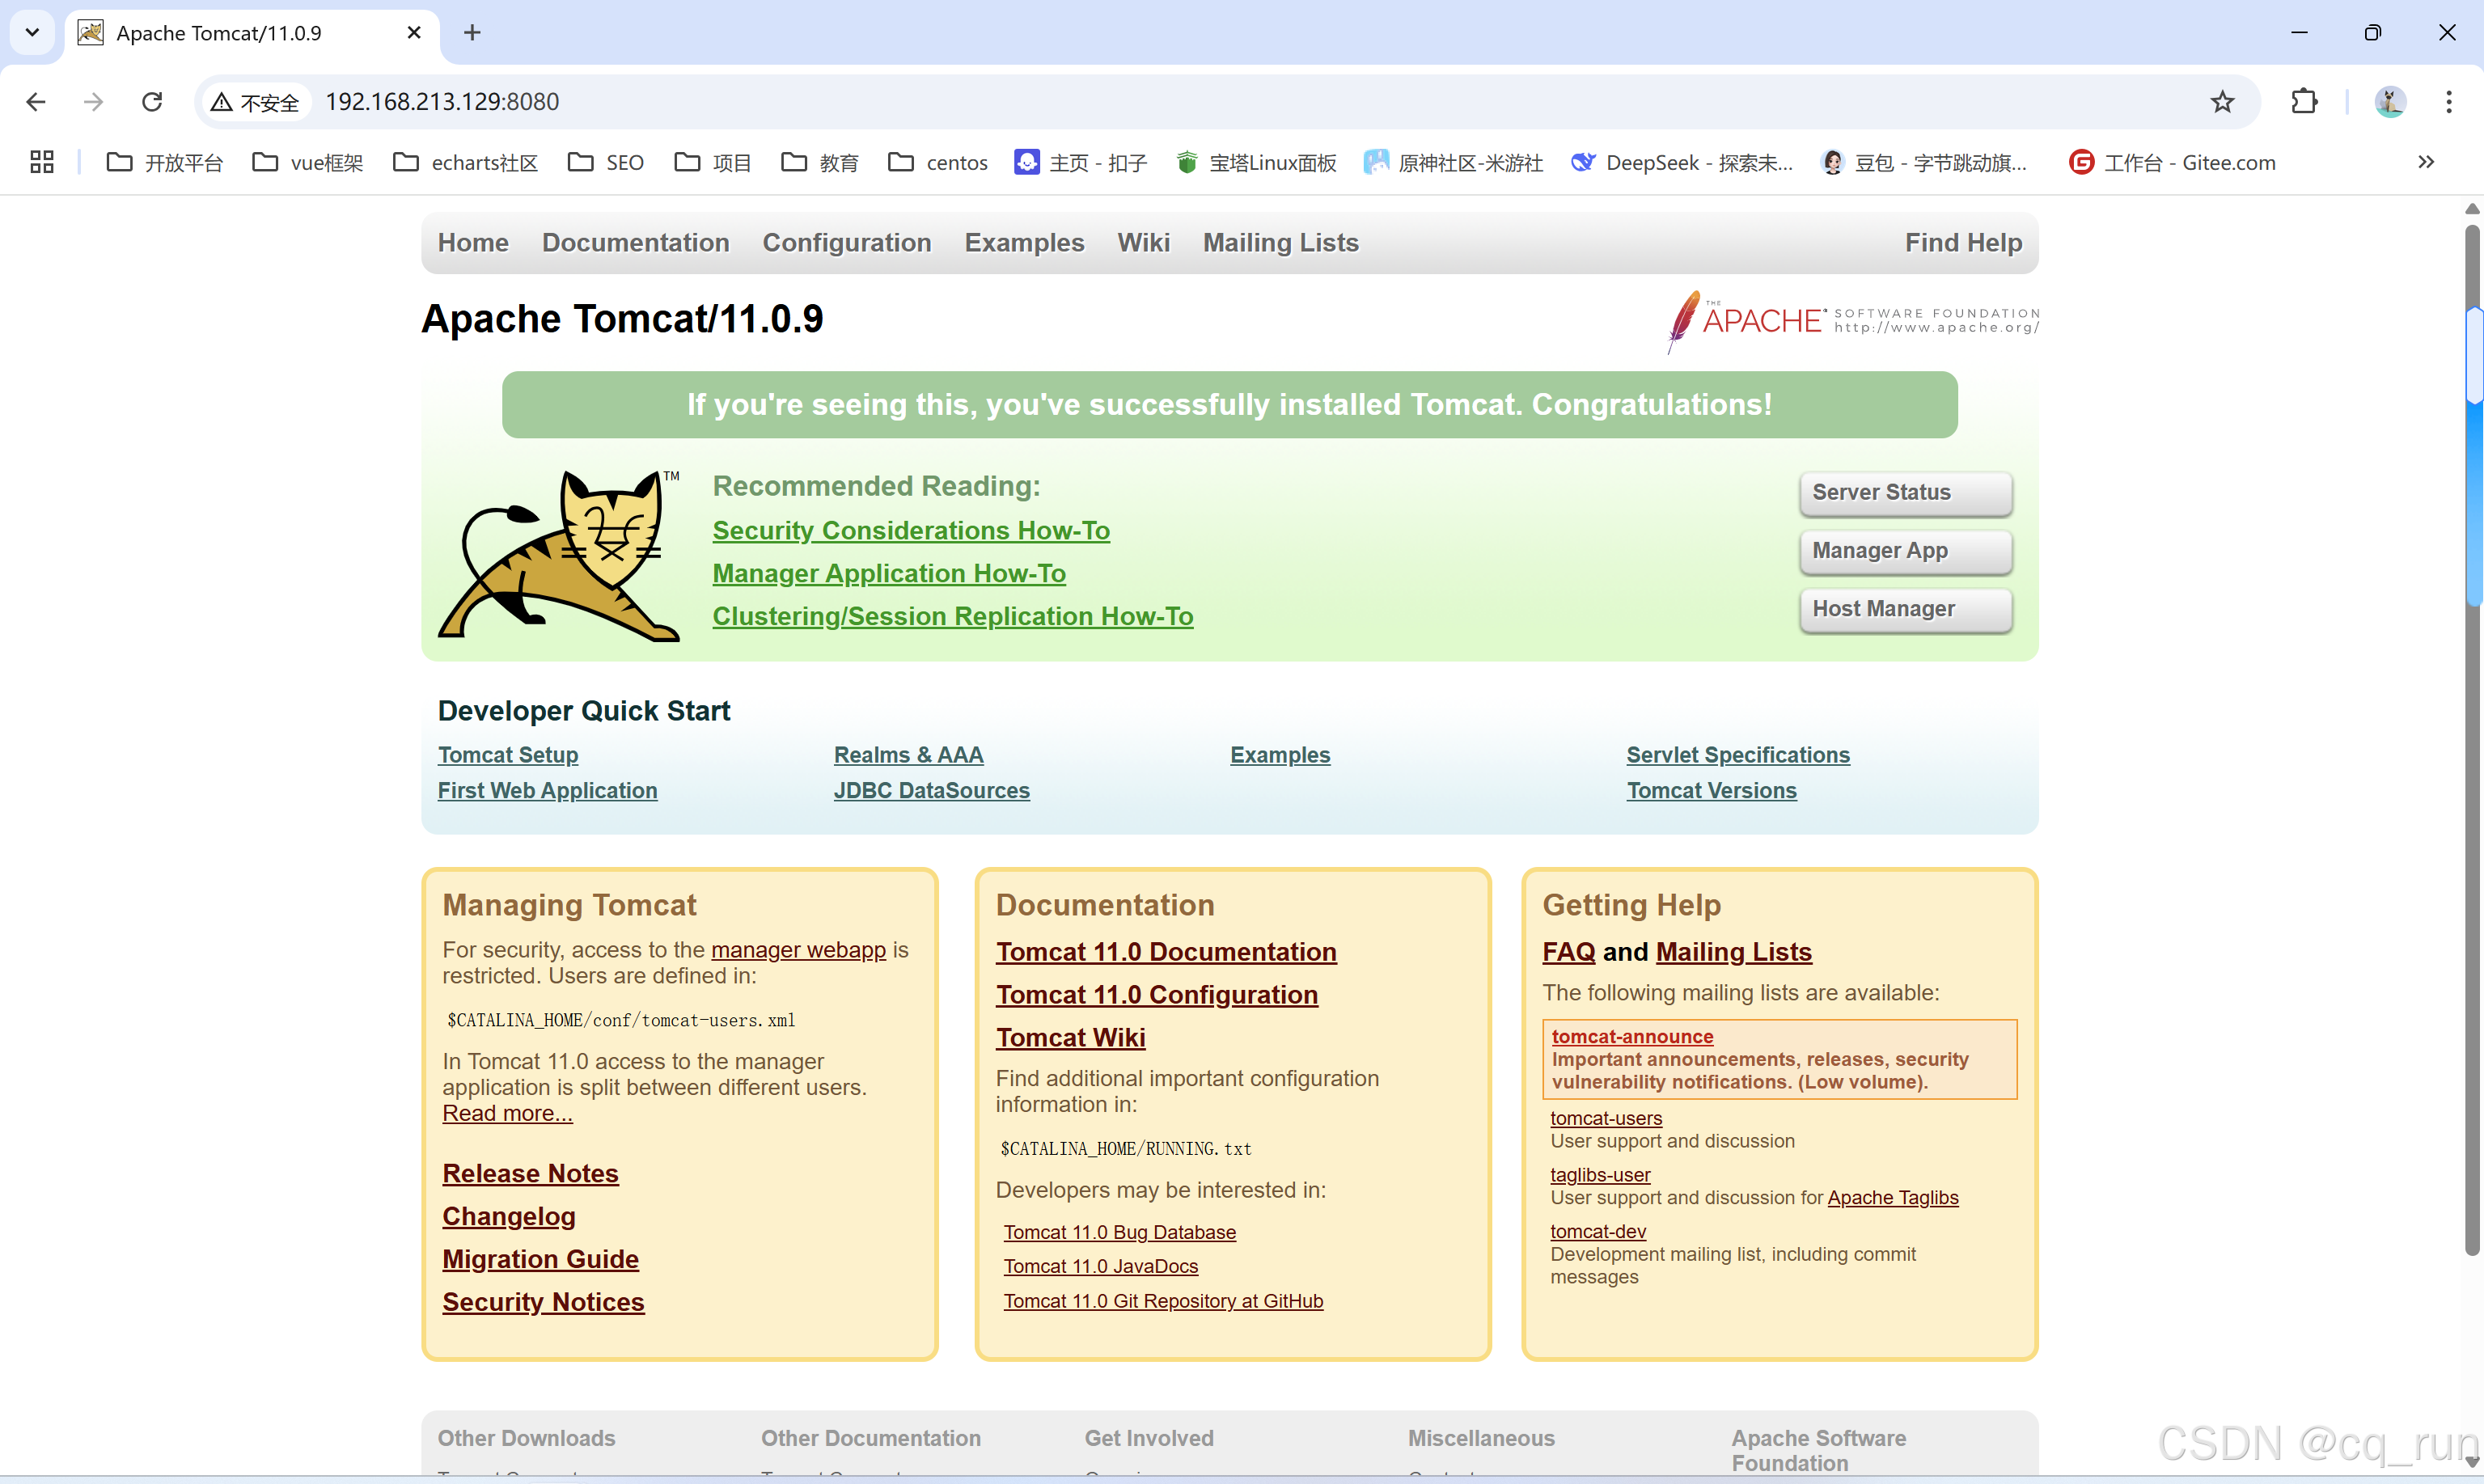Image resolution: width=2484 pixels, height=1484 pixels.
Task: Open the 教育 bookmark folder
Action: point(820,162)
